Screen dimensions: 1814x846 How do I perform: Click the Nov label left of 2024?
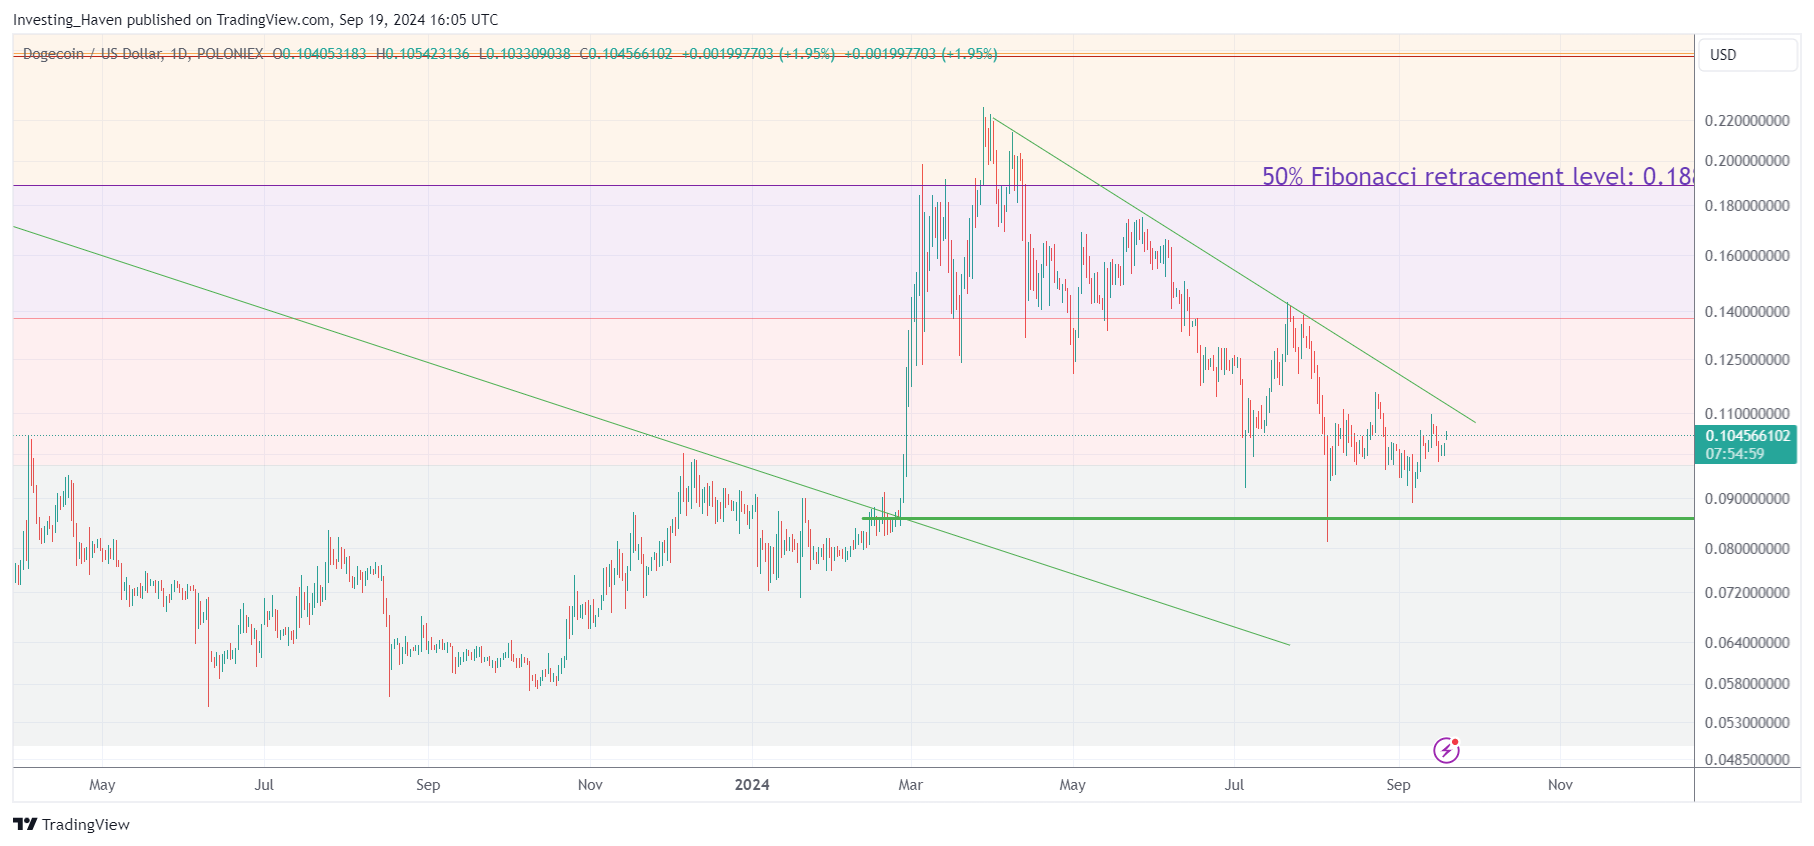[590, 785]
